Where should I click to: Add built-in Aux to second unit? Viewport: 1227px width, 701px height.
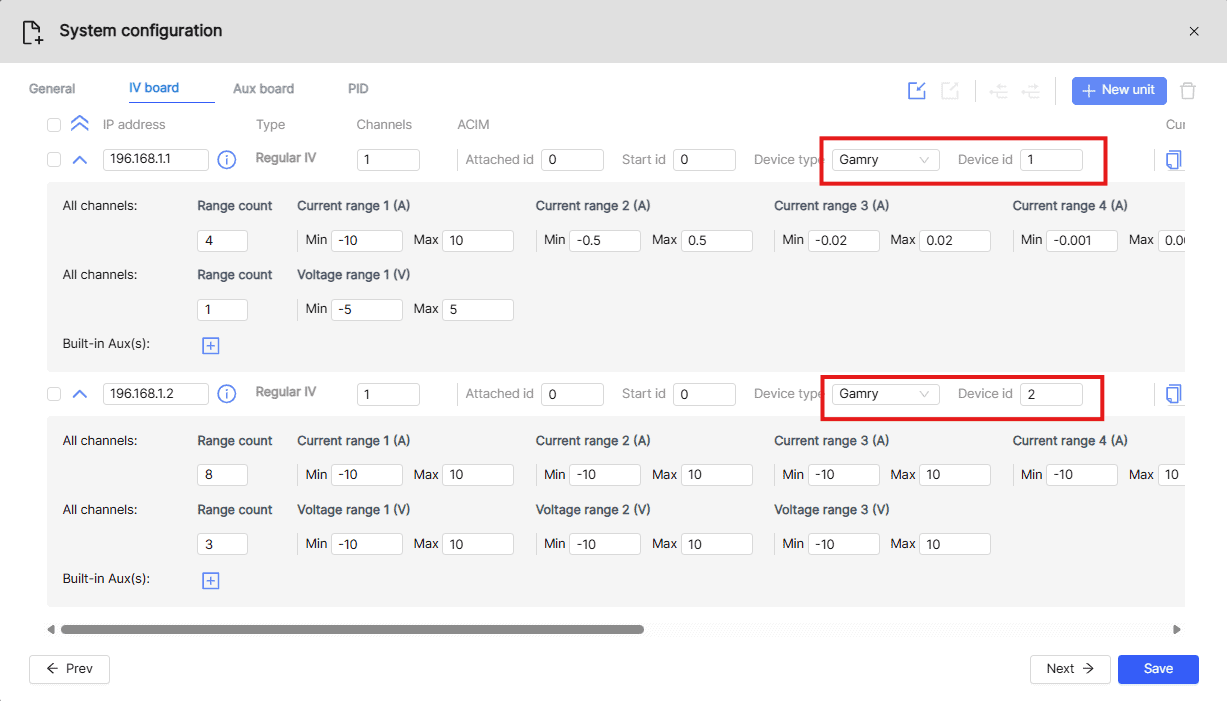tap(210, 580)
